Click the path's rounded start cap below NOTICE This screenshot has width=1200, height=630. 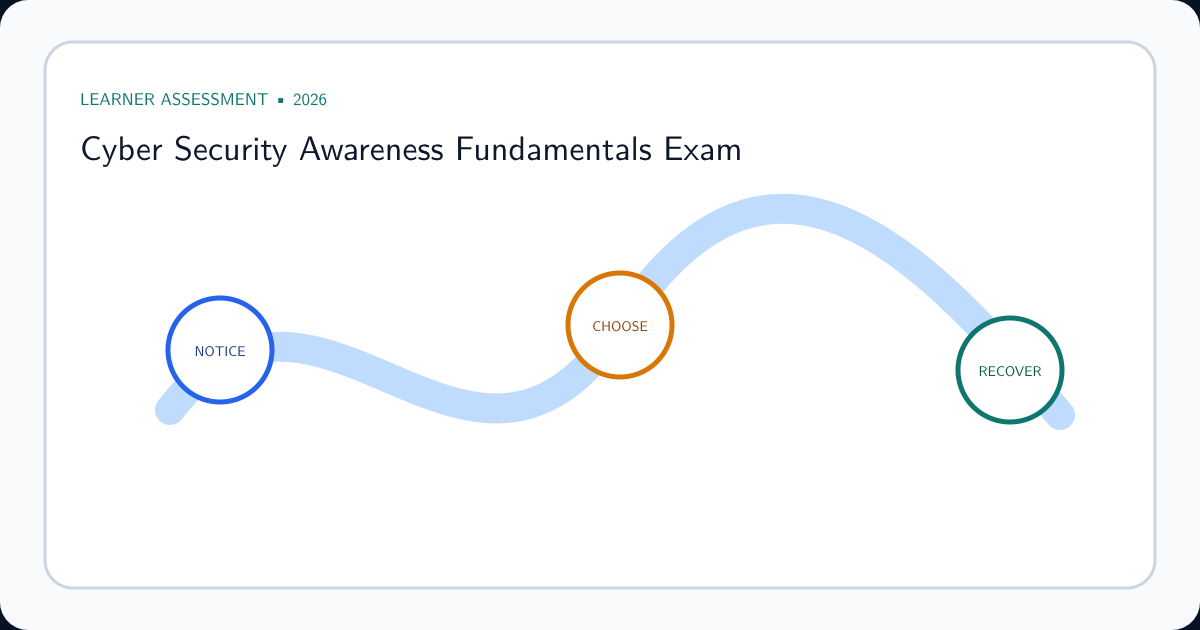[x=170, y=410]
